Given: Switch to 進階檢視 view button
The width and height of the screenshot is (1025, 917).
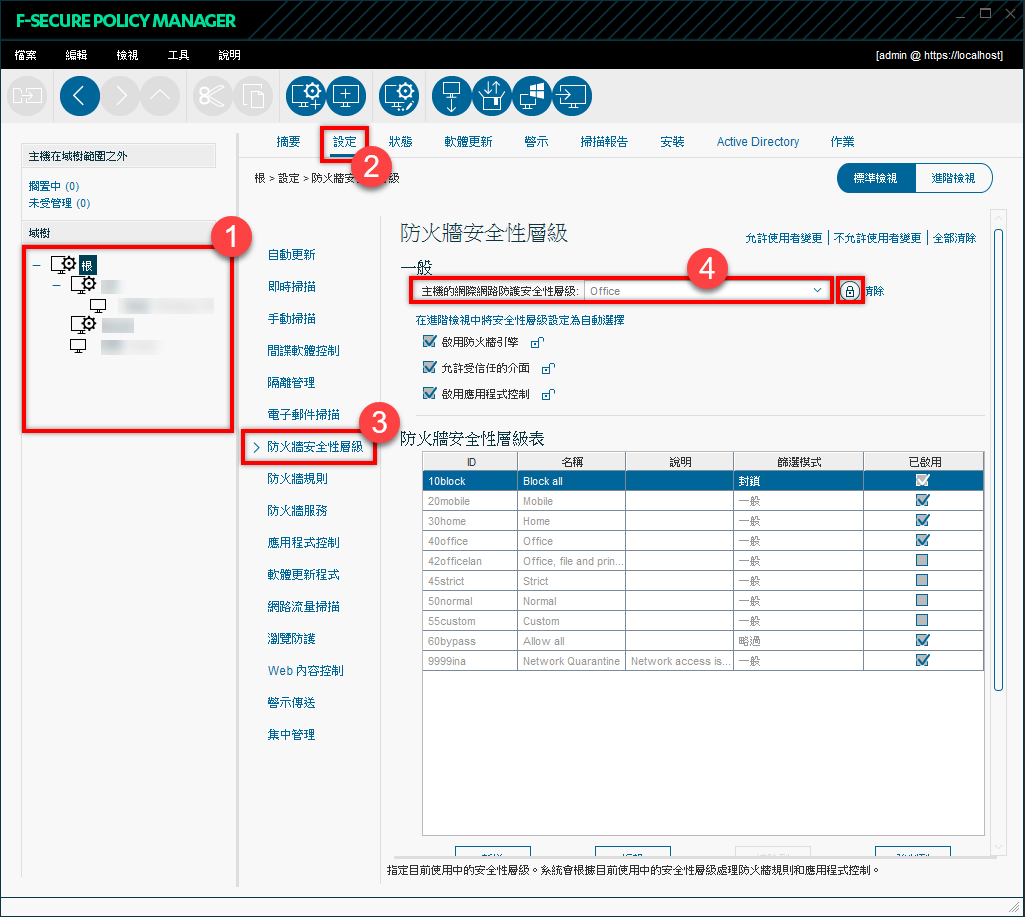Looking at the screenshot, I should (953, 178).
